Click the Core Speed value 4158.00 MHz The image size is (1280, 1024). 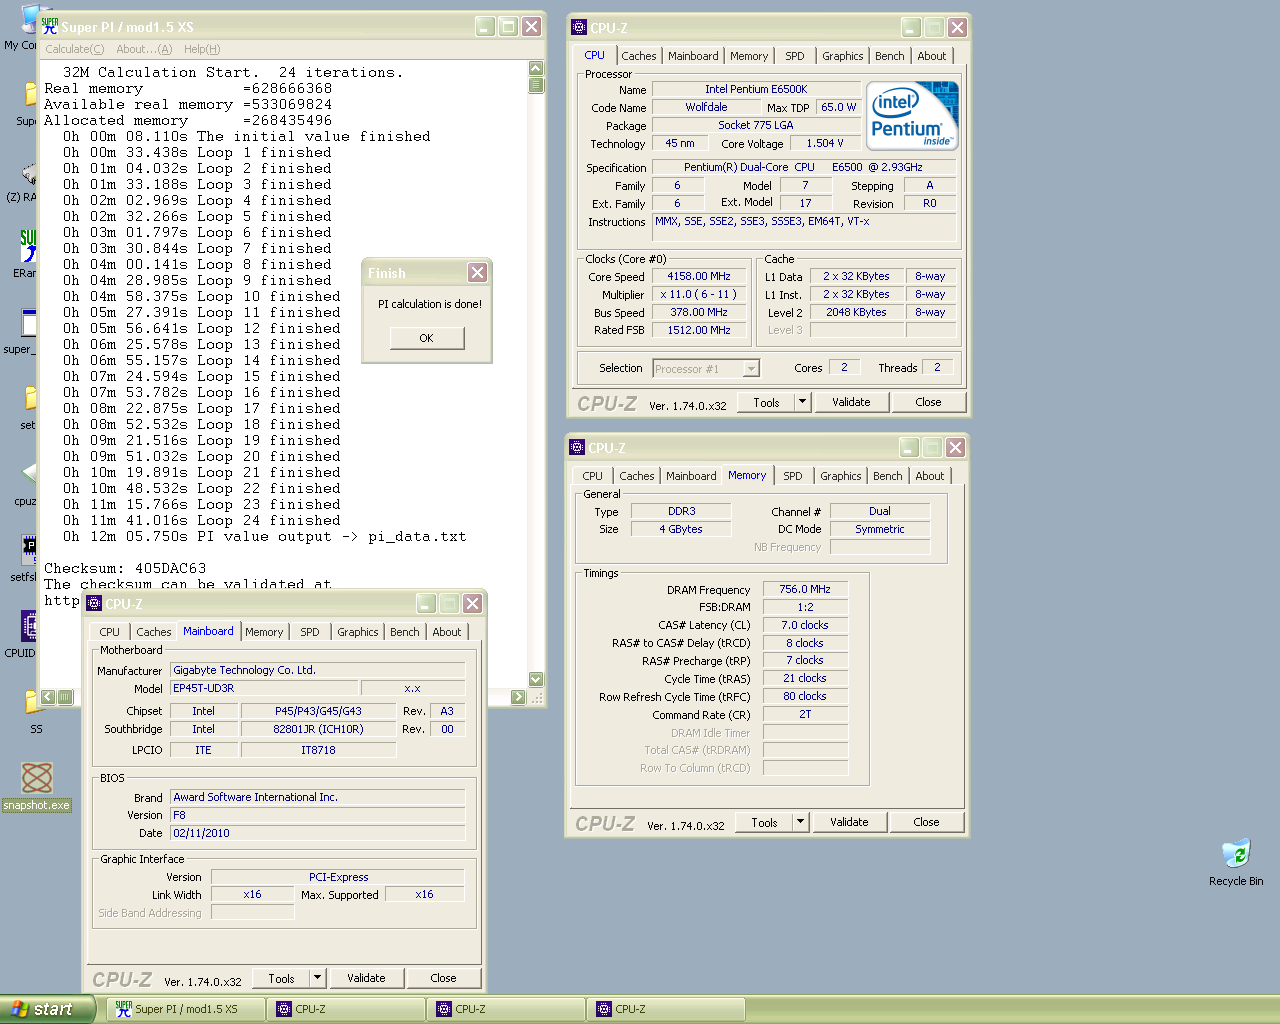click(699, 276)
